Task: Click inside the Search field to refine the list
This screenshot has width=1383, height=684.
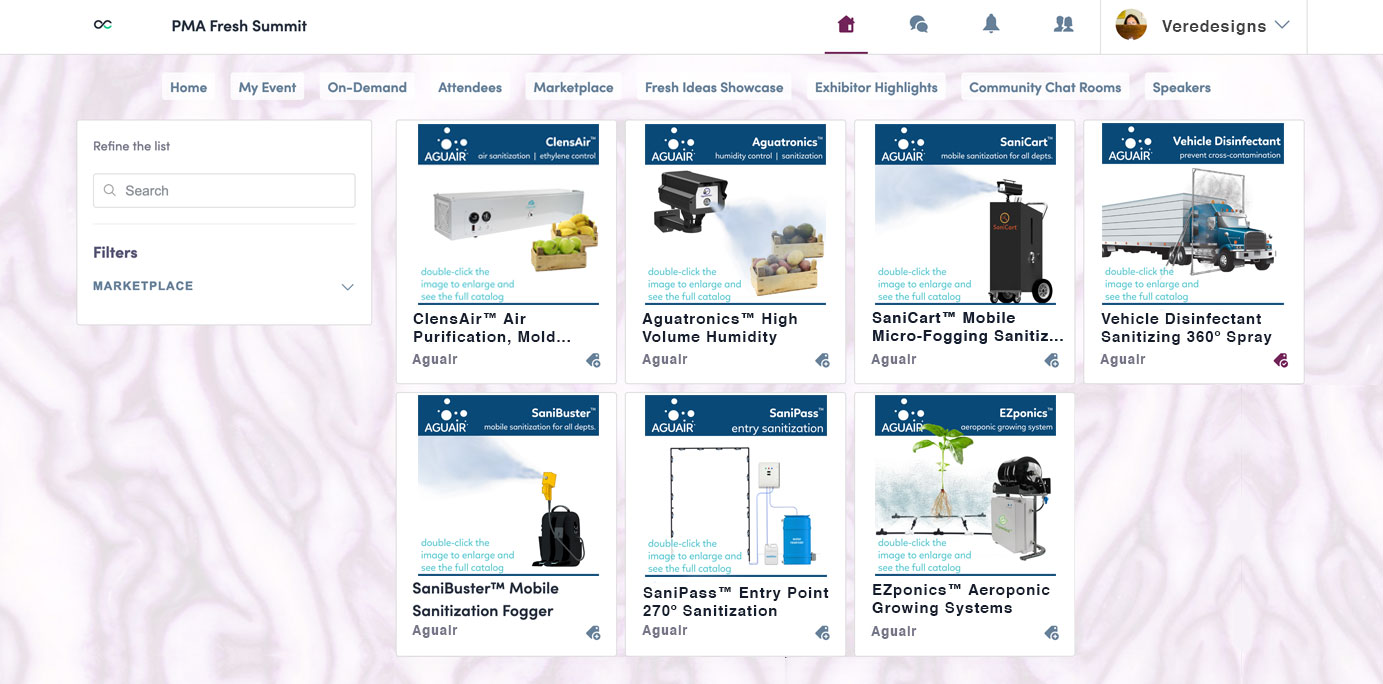Action: click(224, 190)
